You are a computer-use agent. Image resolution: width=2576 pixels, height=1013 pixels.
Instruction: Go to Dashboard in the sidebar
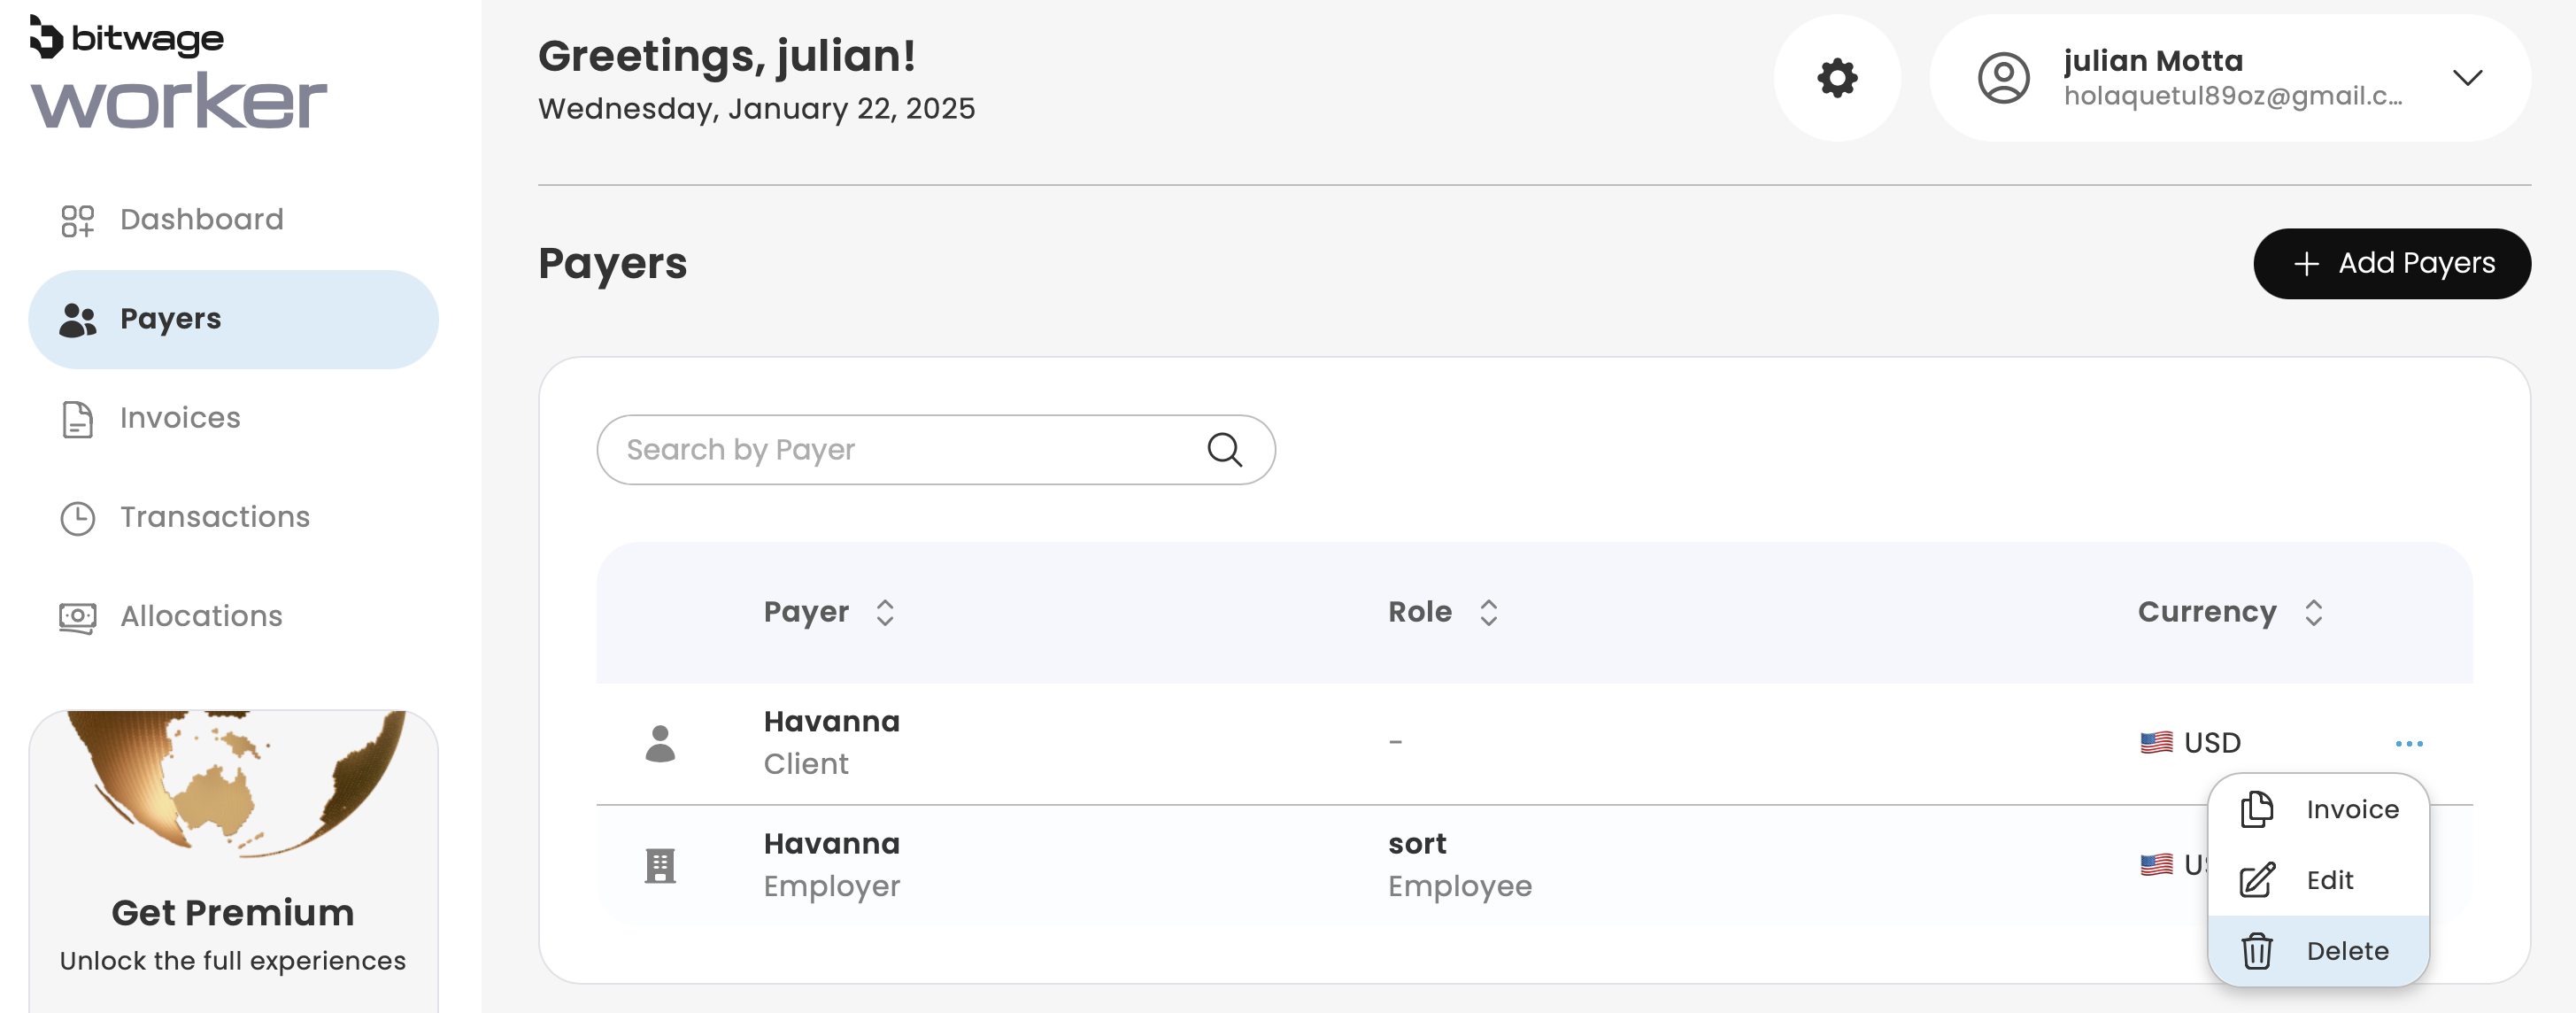201,220
